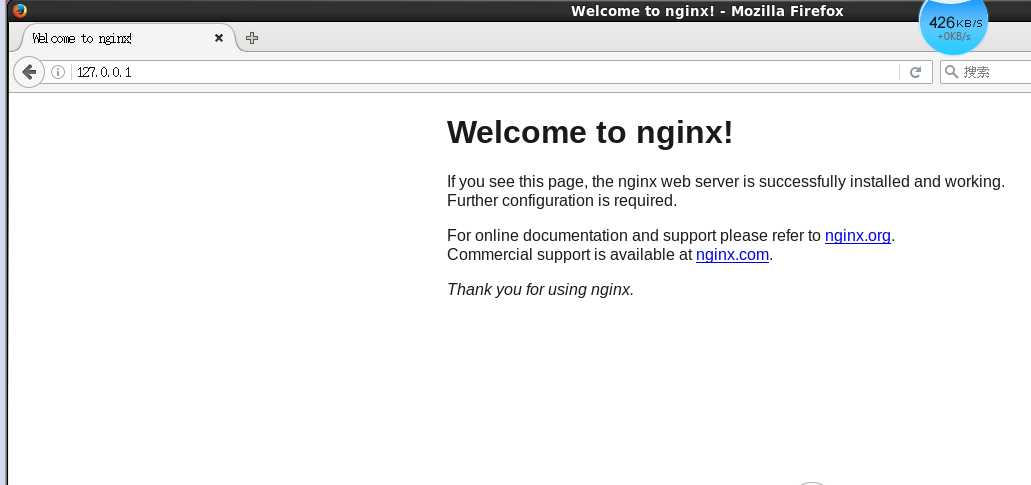This screenshot has height=485, width=1031.
Task: Click the Firefox logo in title bar
Action: 20,10
